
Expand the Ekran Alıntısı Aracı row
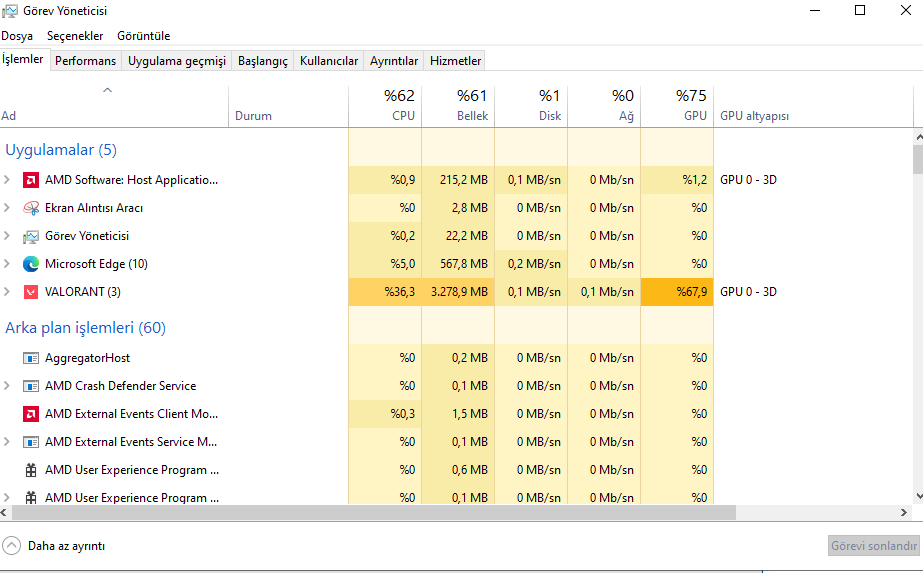pos(7,207)
